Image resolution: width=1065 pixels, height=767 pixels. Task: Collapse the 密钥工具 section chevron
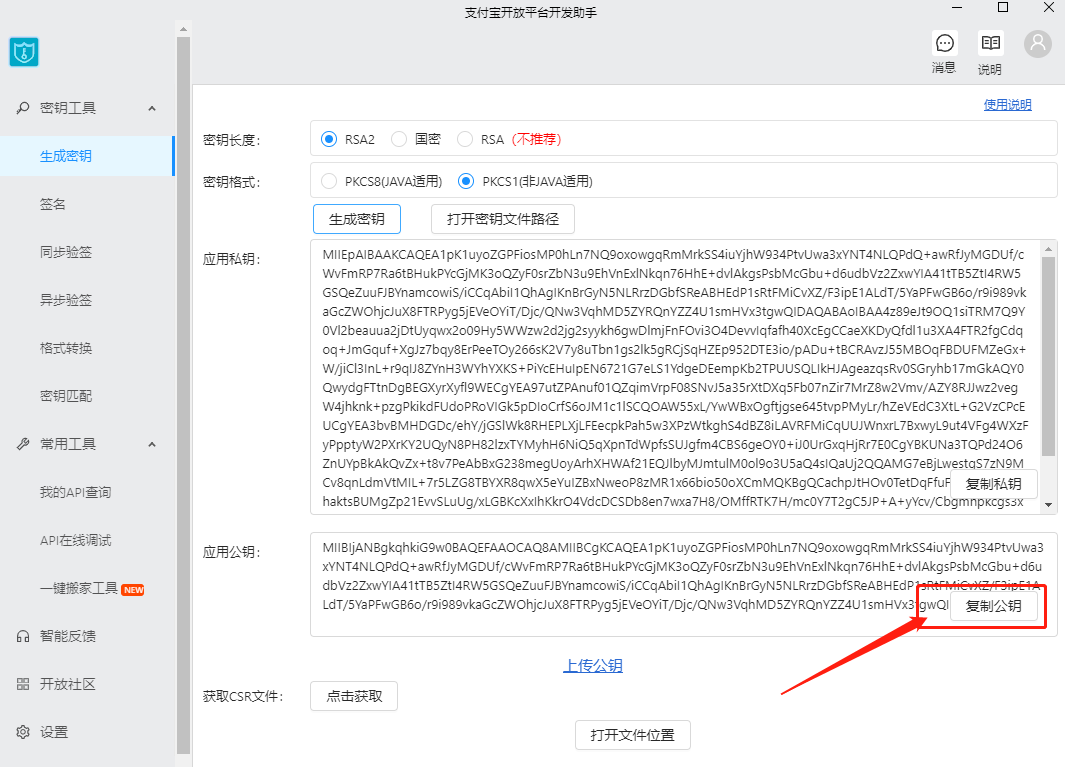[152, 108]
